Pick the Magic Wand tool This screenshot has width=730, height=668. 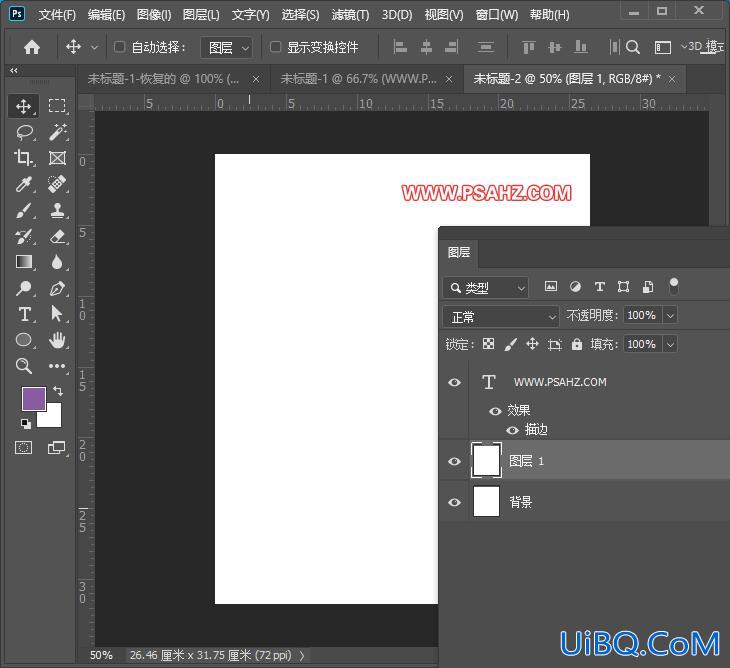pyautogui.click(x=57, y=132)
